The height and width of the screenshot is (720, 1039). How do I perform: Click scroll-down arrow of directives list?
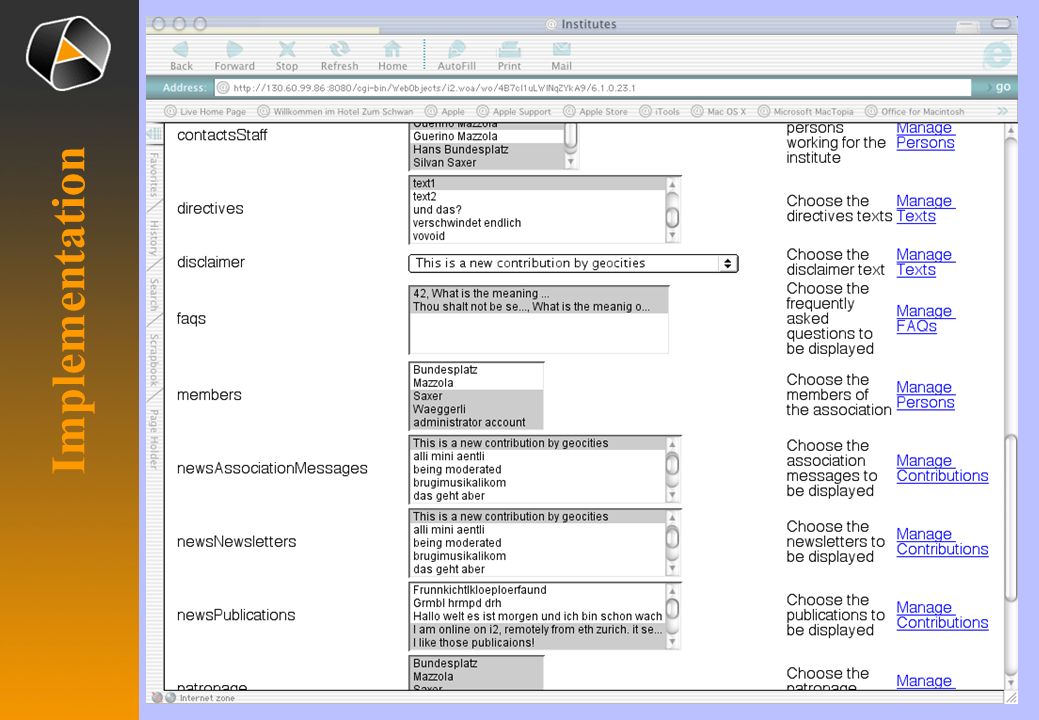point(673,235)
